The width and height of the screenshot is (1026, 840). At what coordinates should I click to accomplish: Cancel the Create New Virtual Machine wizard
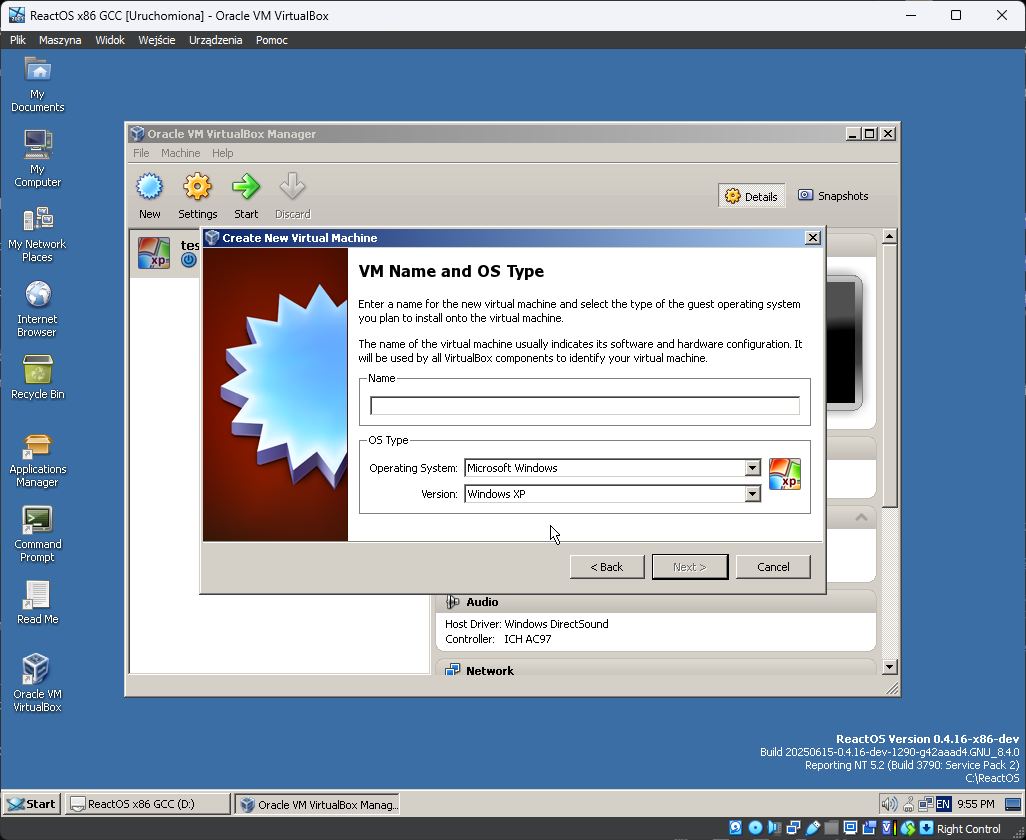point(773,567)
